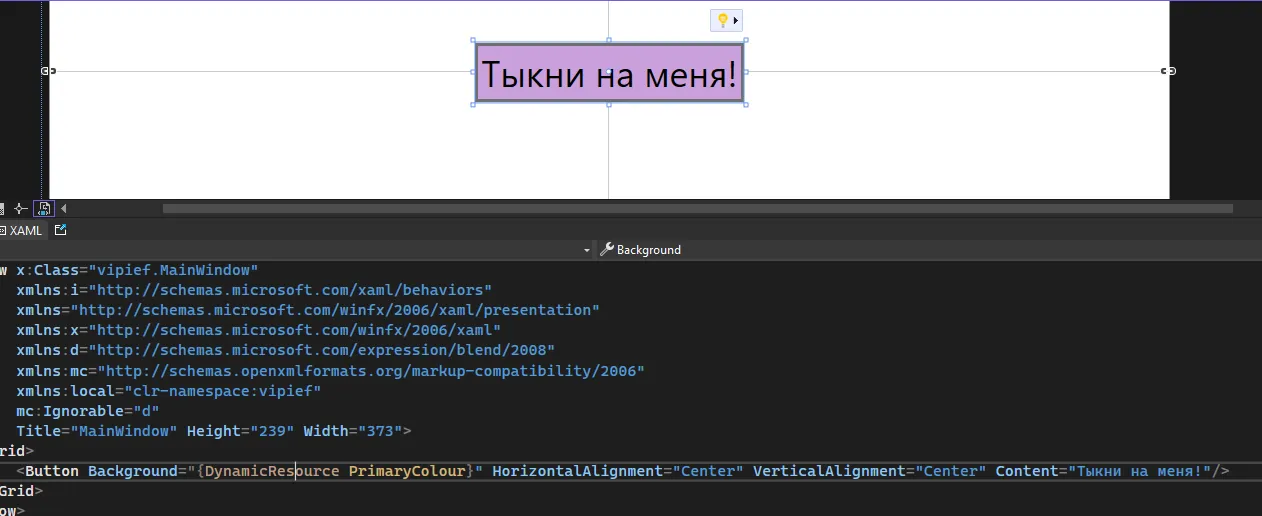Toggle snap to snaplines crosshair icon
The height and width of the screenshot is (516, 1262).
(x=19, y=208)
